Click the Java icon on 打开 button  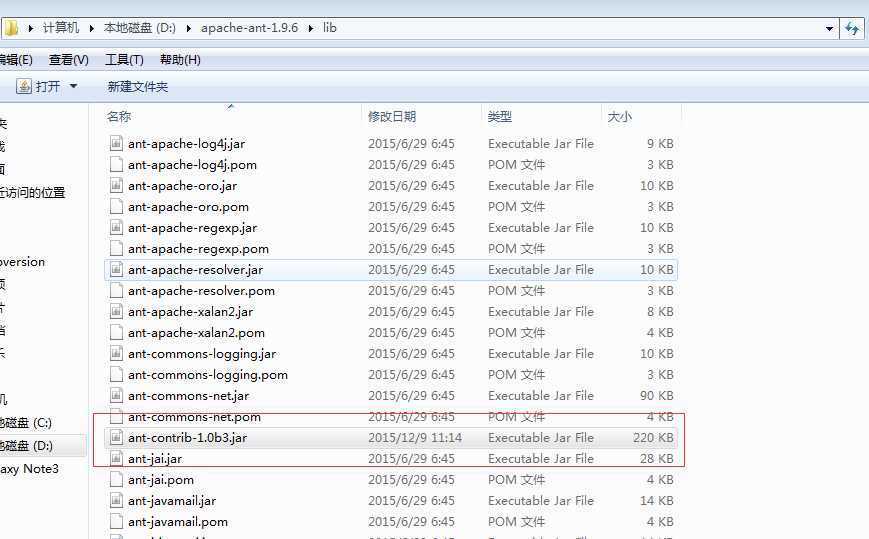point(24,86)
